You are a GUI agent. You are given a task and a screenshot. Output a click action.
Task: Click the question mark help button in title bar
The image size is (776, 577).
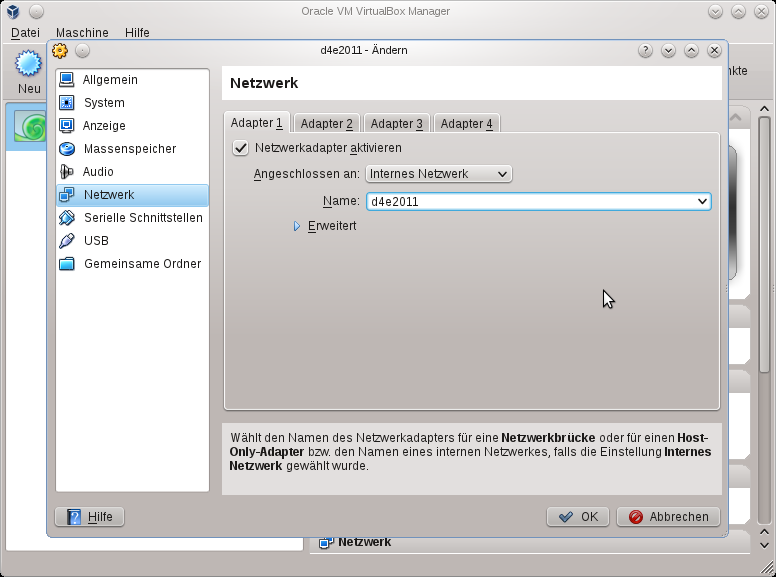pyautogui.click(x=645, y=50)
